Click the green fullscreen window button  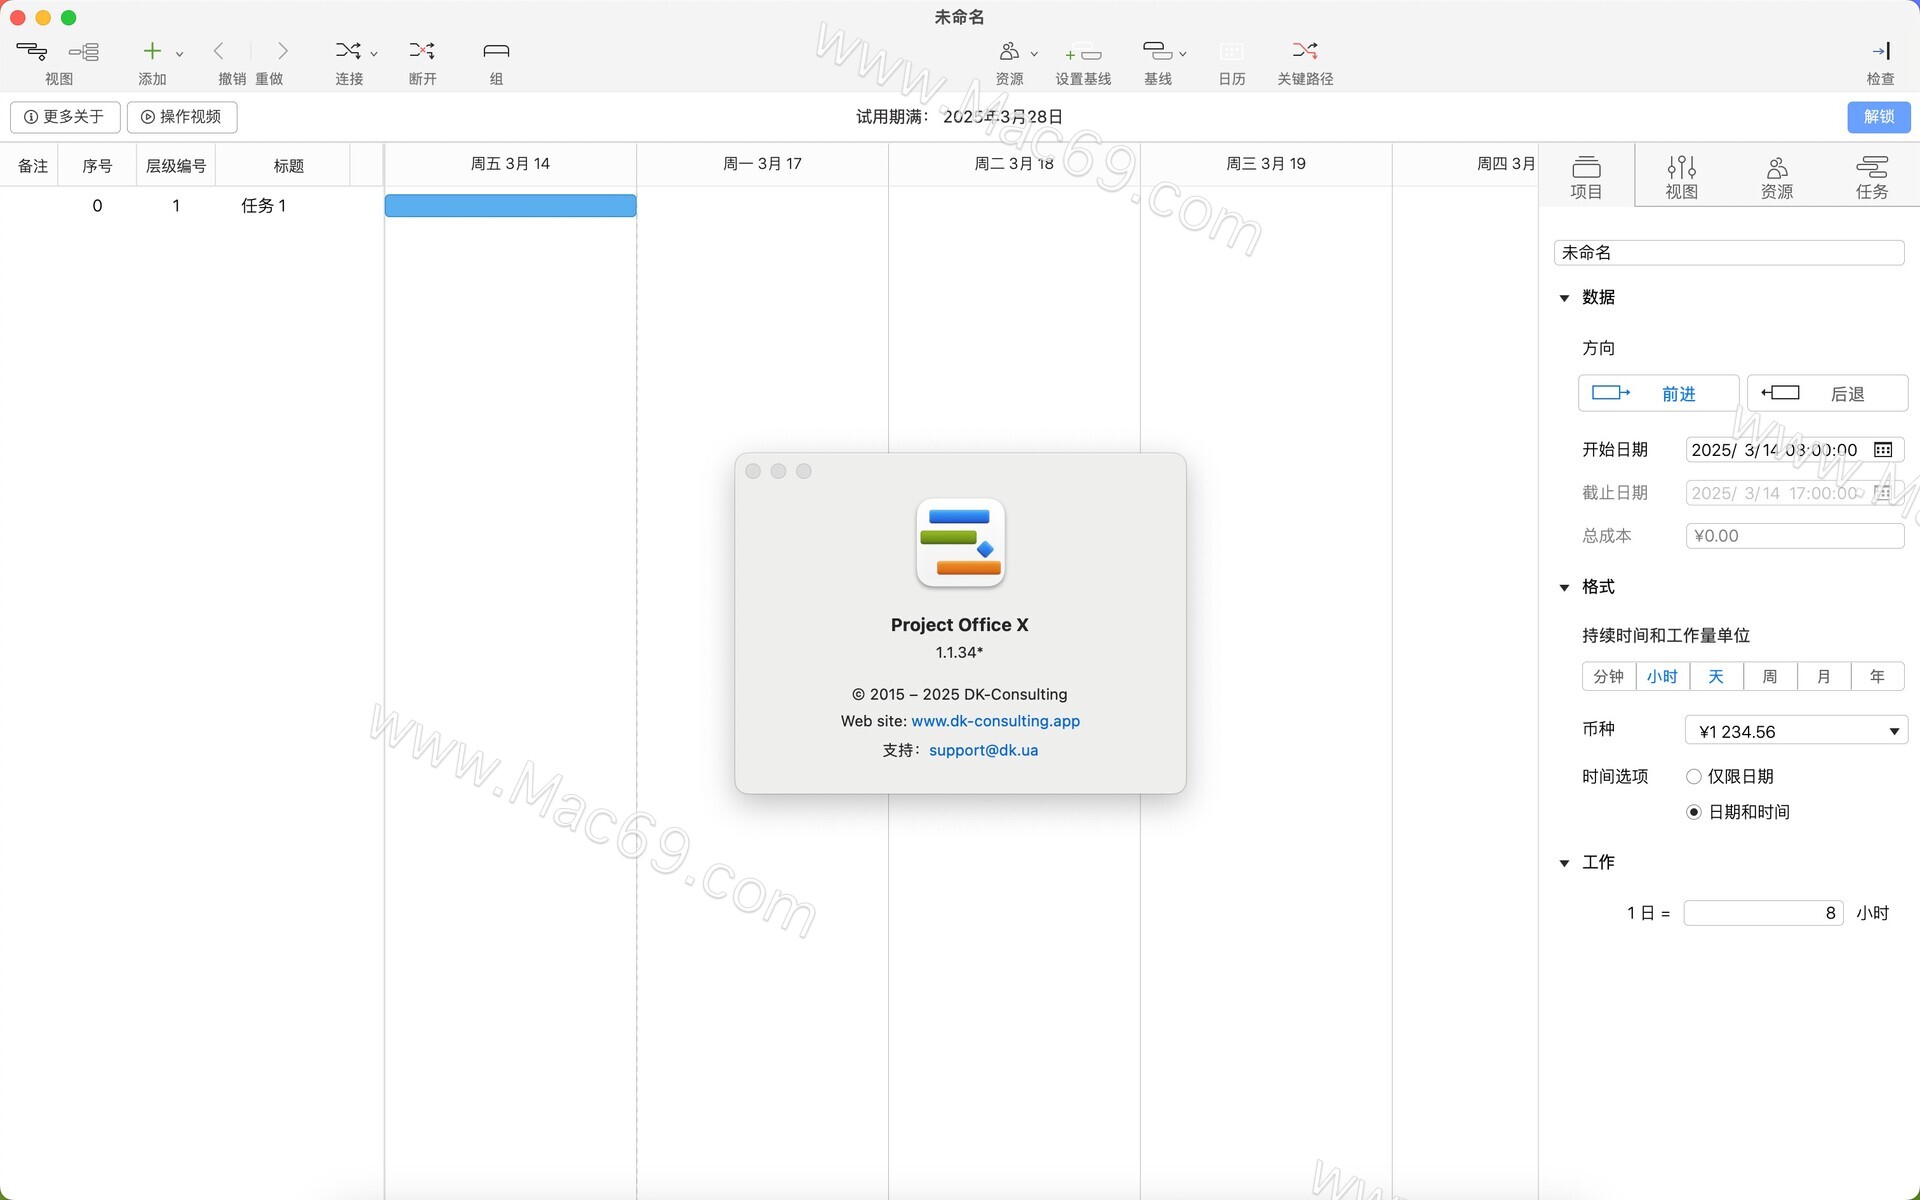click(x=68, y=18)
